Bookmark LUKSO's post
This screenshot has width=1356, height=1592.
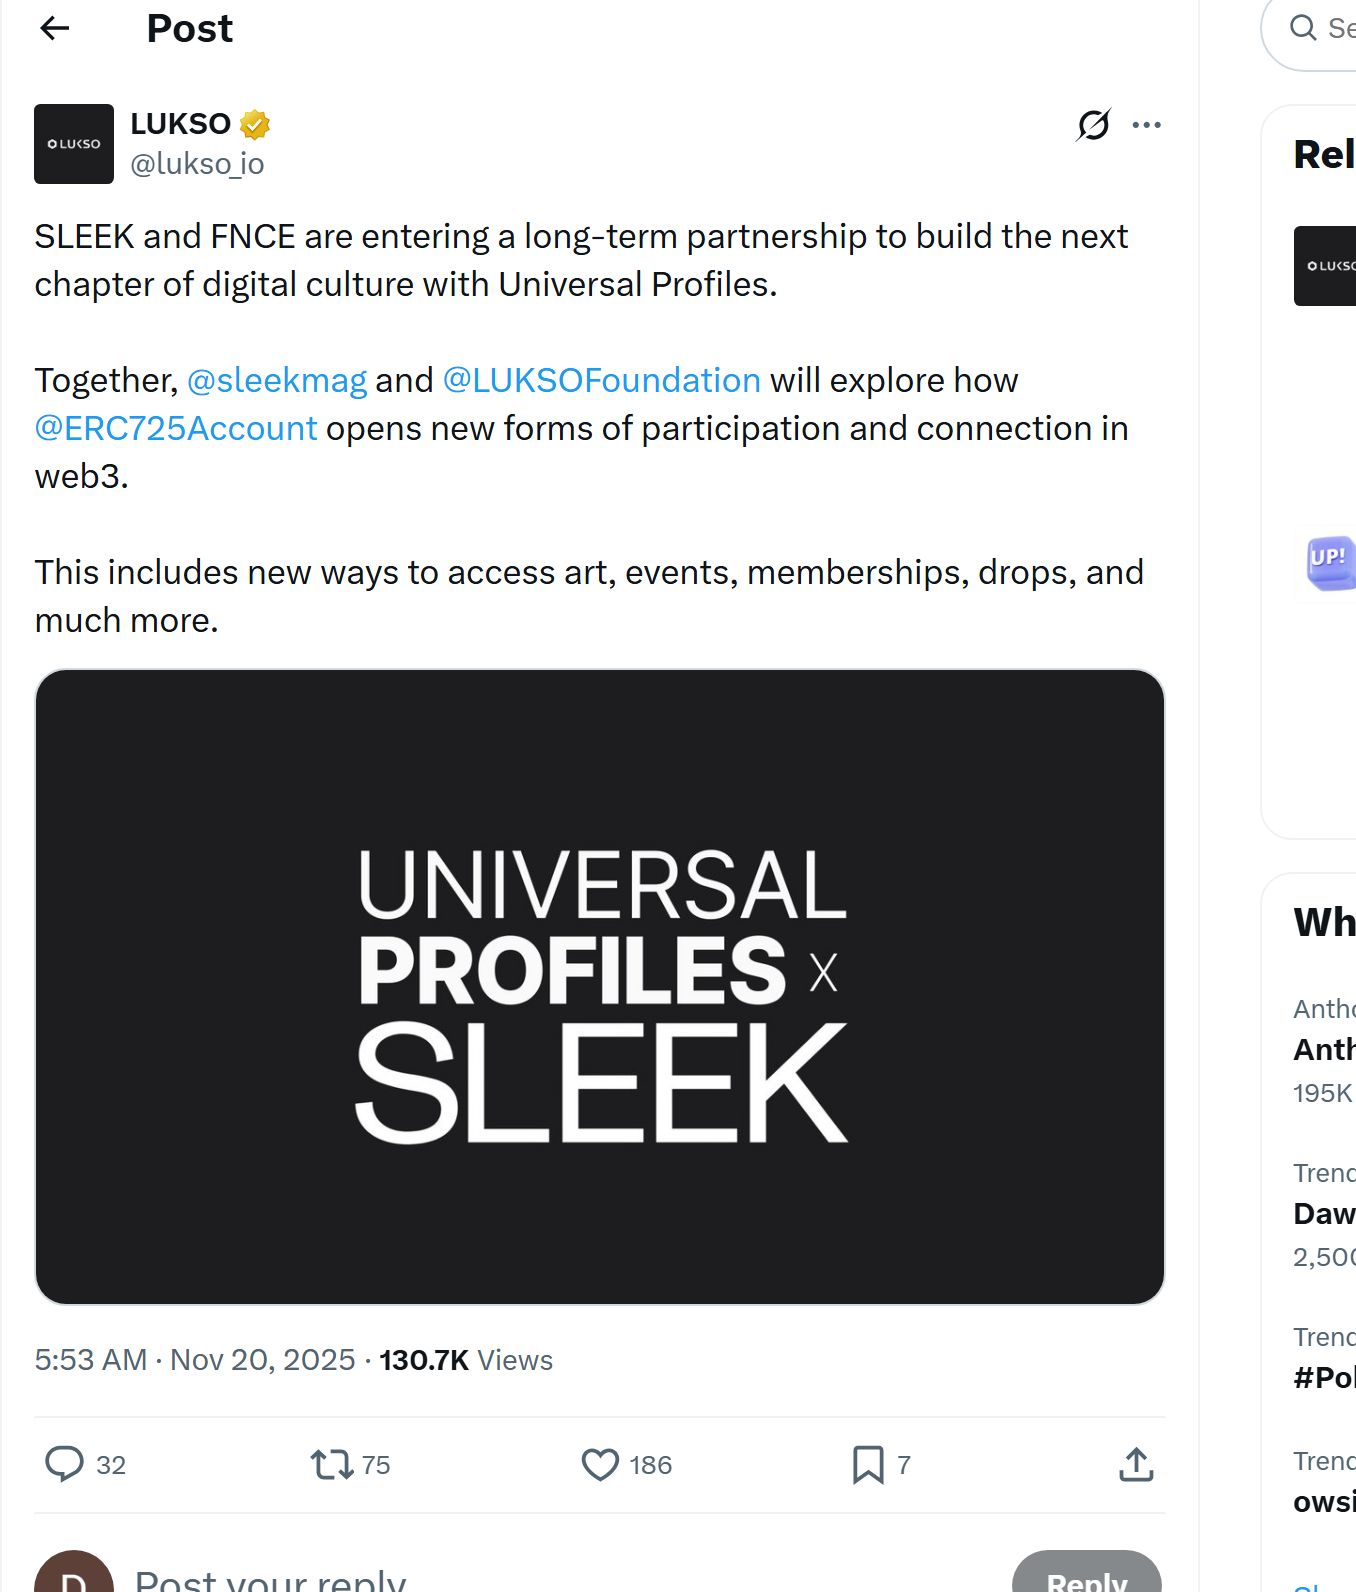(869, 1464)
